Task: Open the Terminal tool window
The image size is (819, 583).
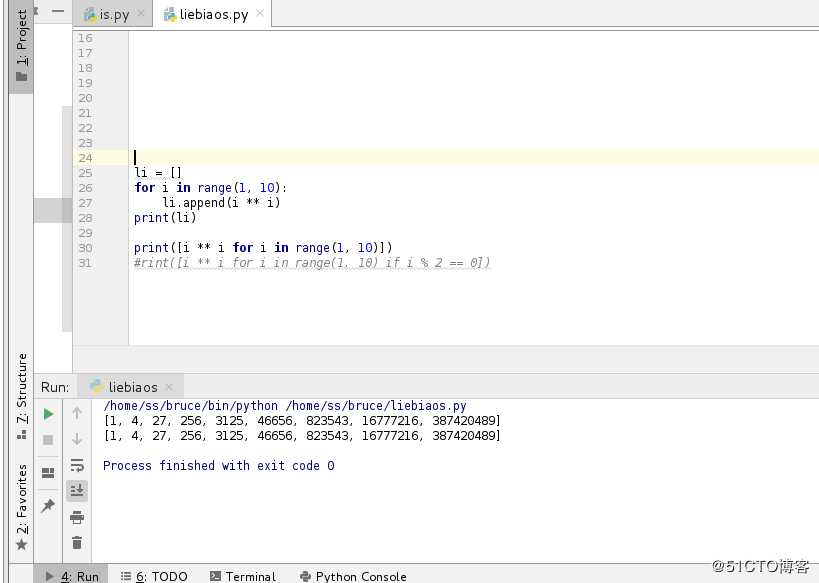Action: tap(243, 576)
